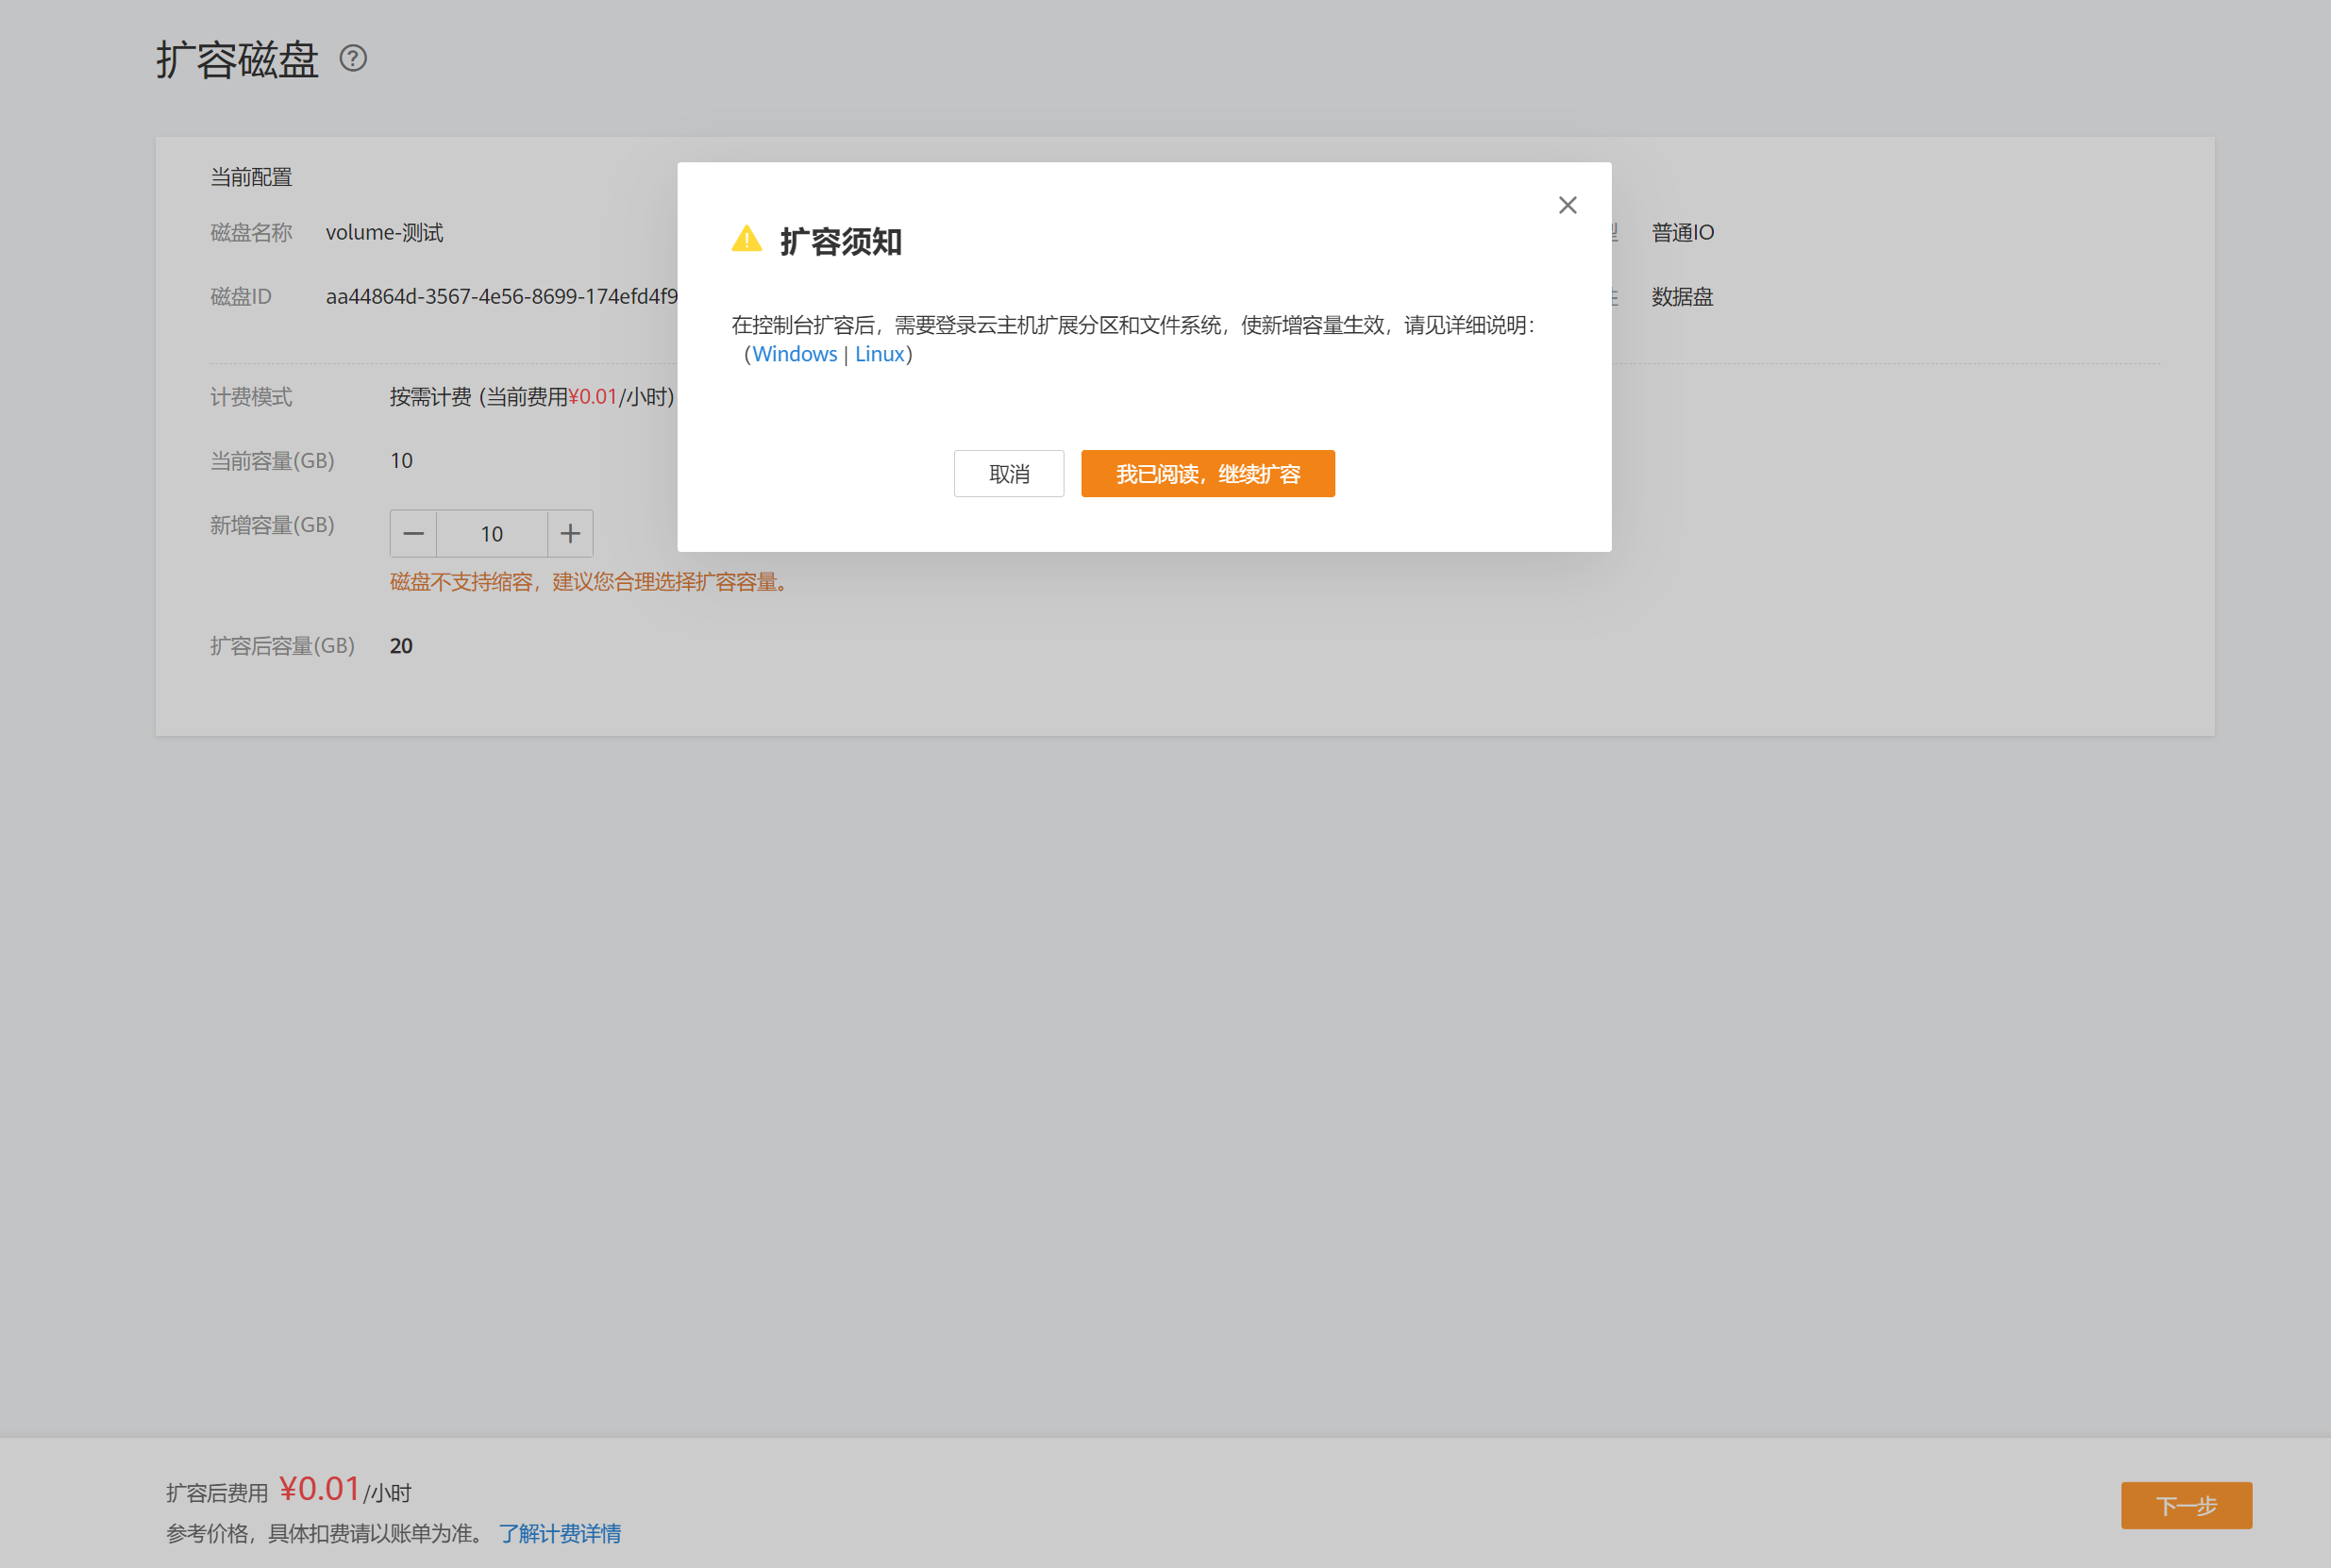Decrease new capacity with minus button
The image size is (2331, 1568).
point(413,534)
